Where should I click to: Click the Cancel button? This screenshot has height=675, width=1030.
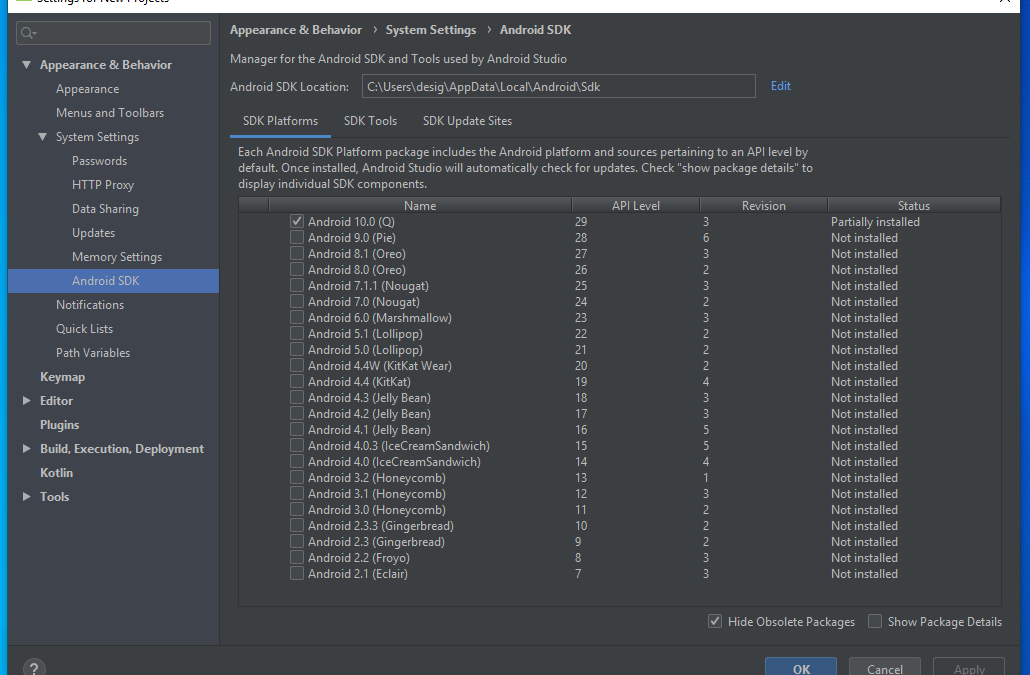(885, 668)
